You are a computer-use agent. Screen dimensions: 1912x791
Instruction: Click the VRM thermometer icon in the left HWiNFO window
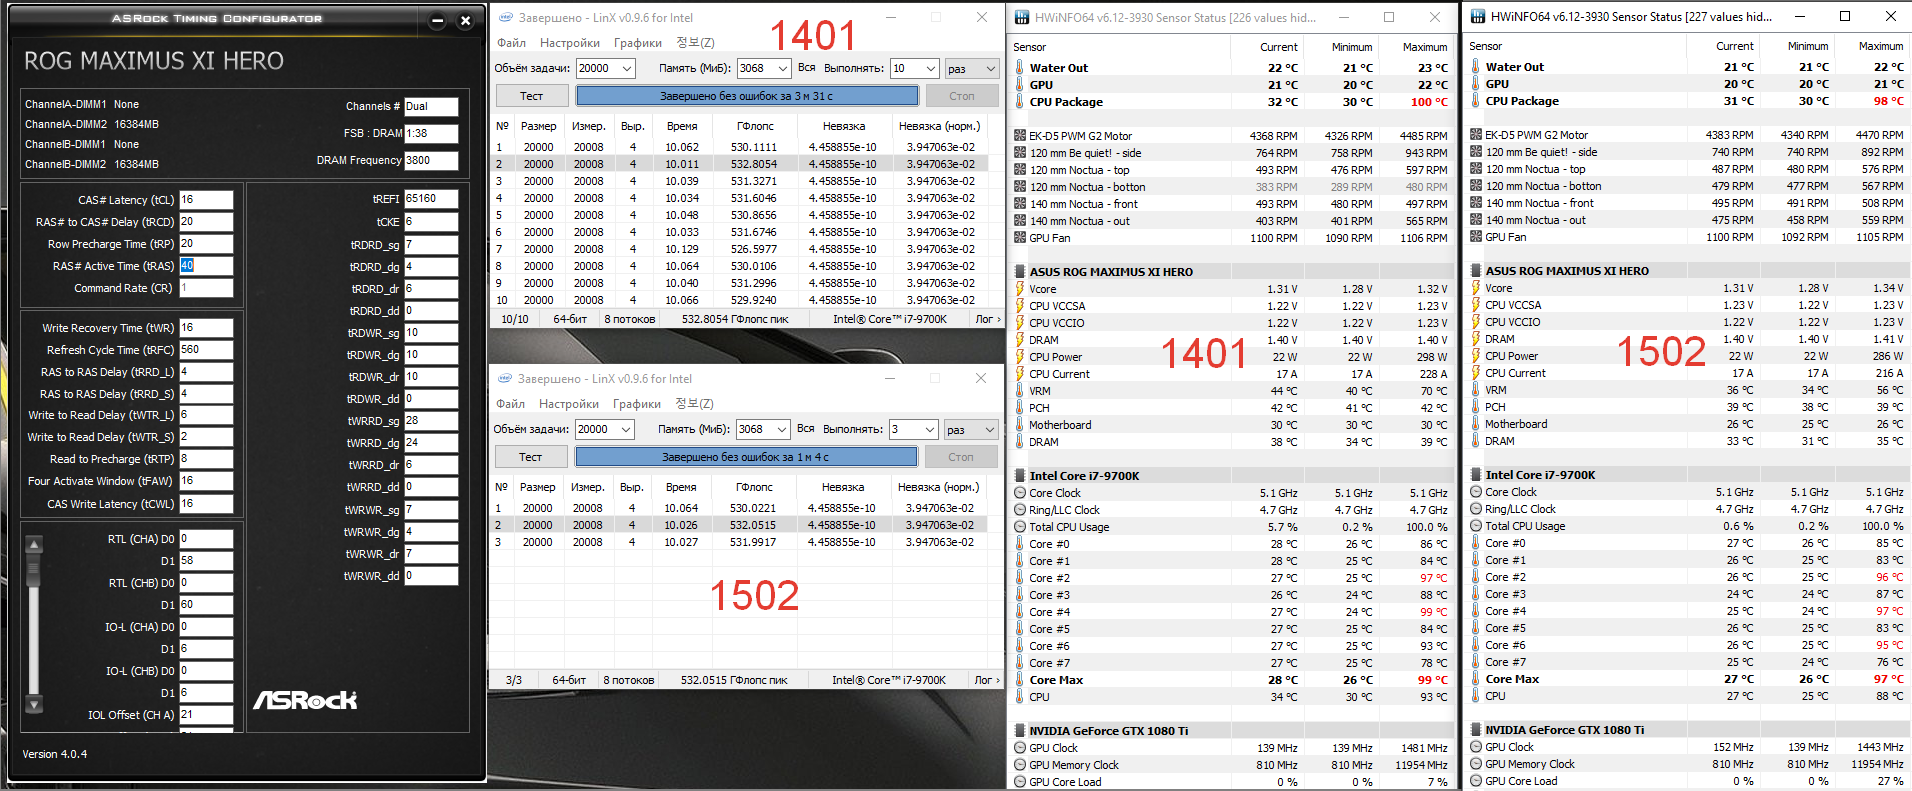(1019, 391)
